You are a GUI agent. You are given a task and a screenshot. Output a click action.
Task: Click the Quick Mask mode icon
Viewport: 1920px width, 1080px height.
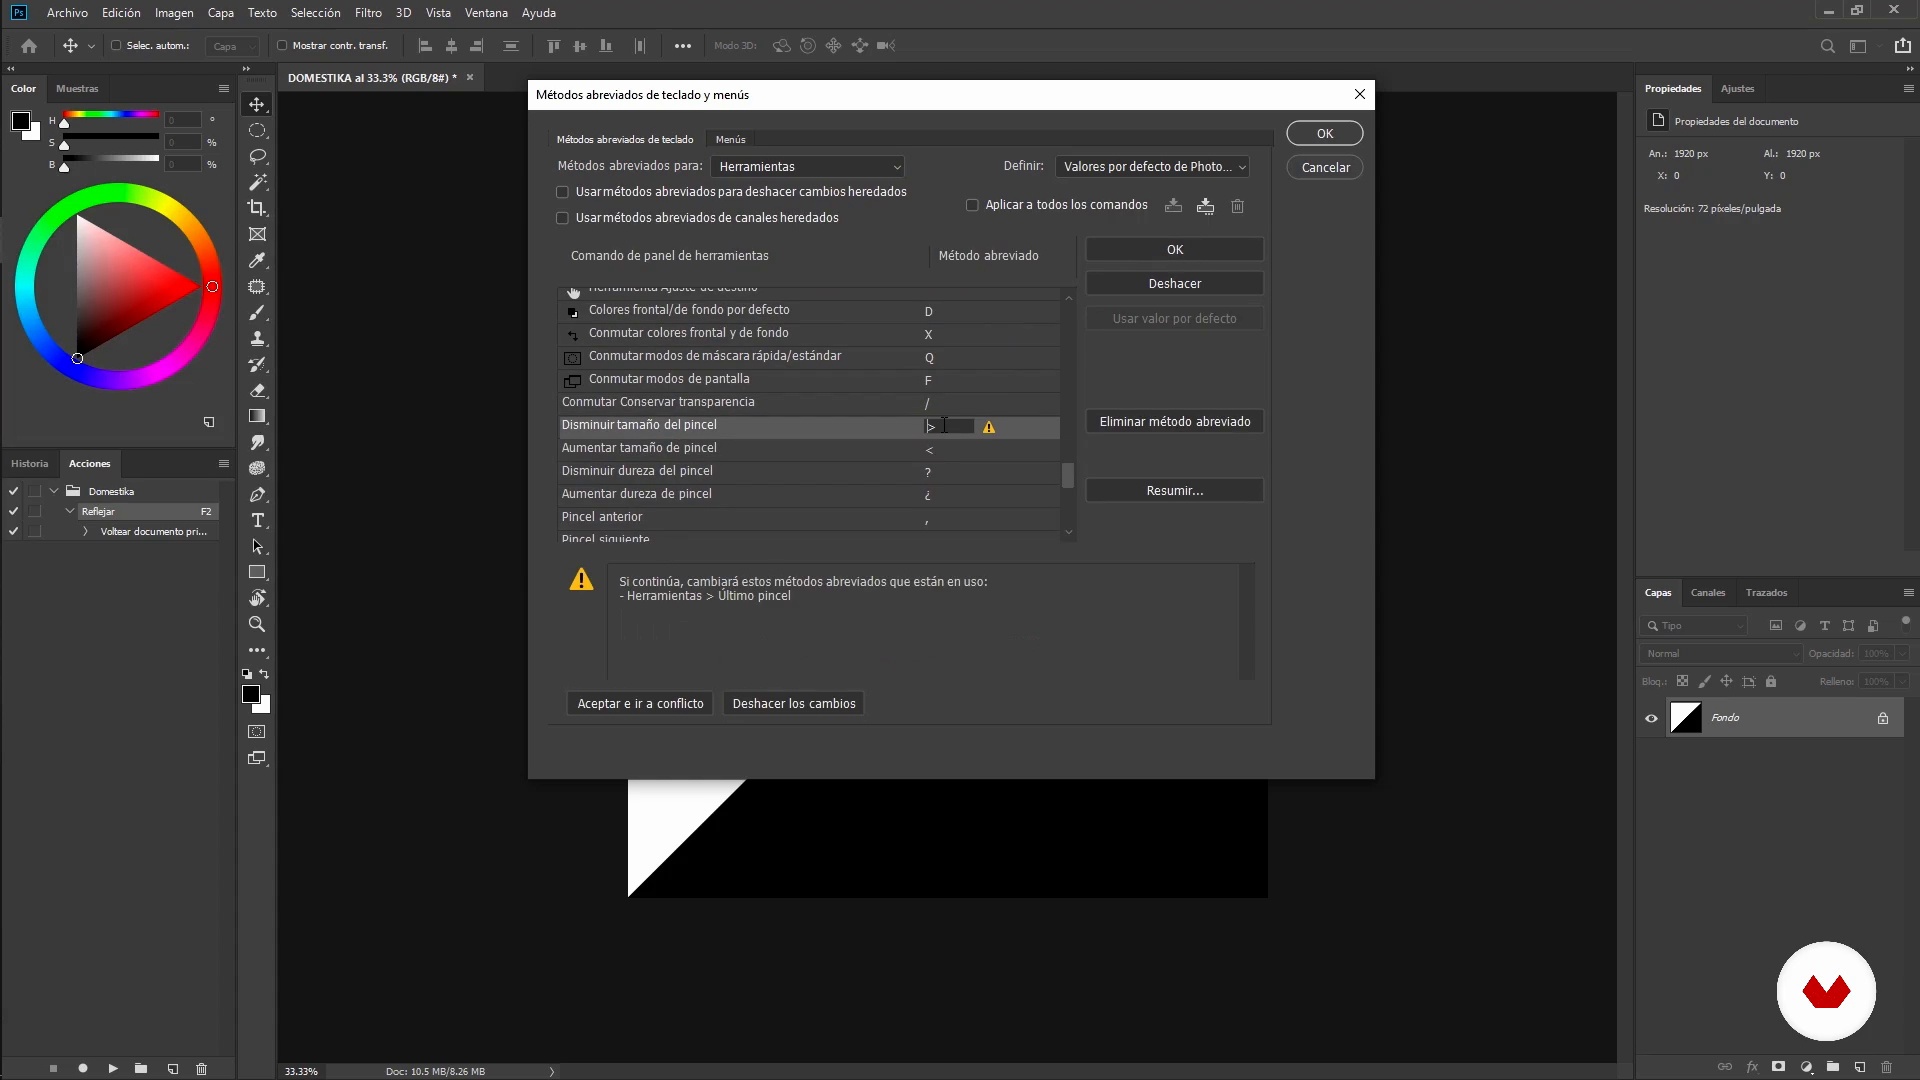pyautogui.click(x=257, y=732)
